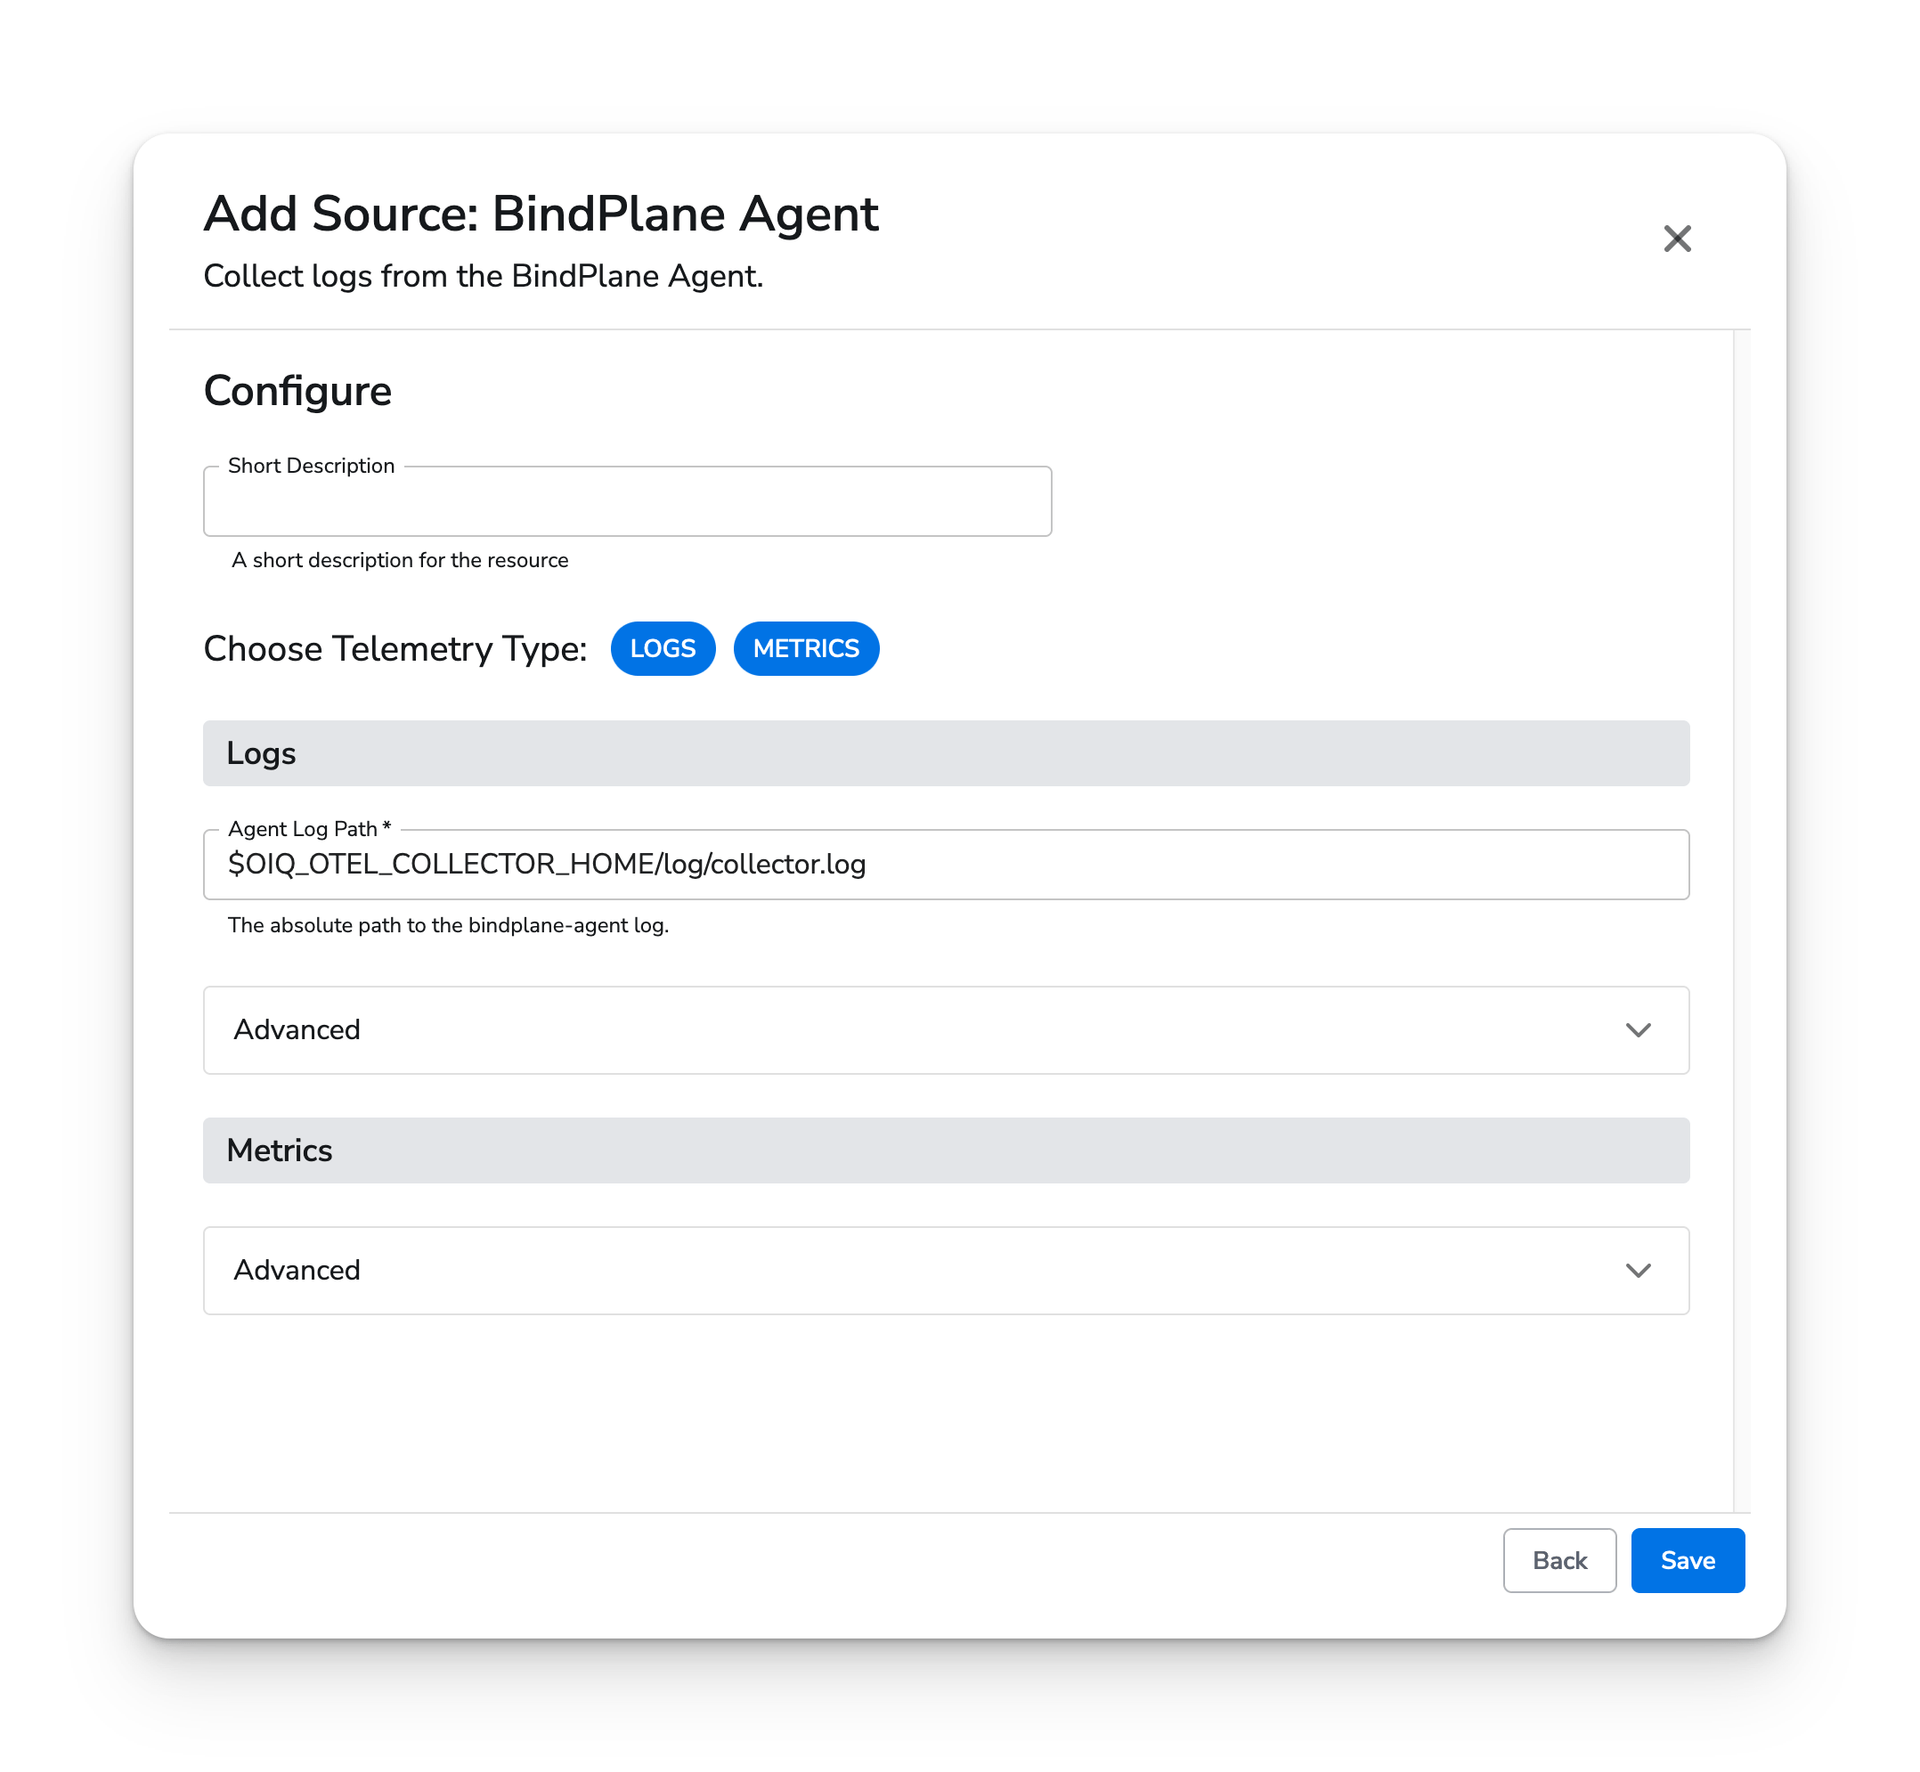Toggle the LOGS telemetry type chip
1920x1772 pixels.
coord(663,648)
